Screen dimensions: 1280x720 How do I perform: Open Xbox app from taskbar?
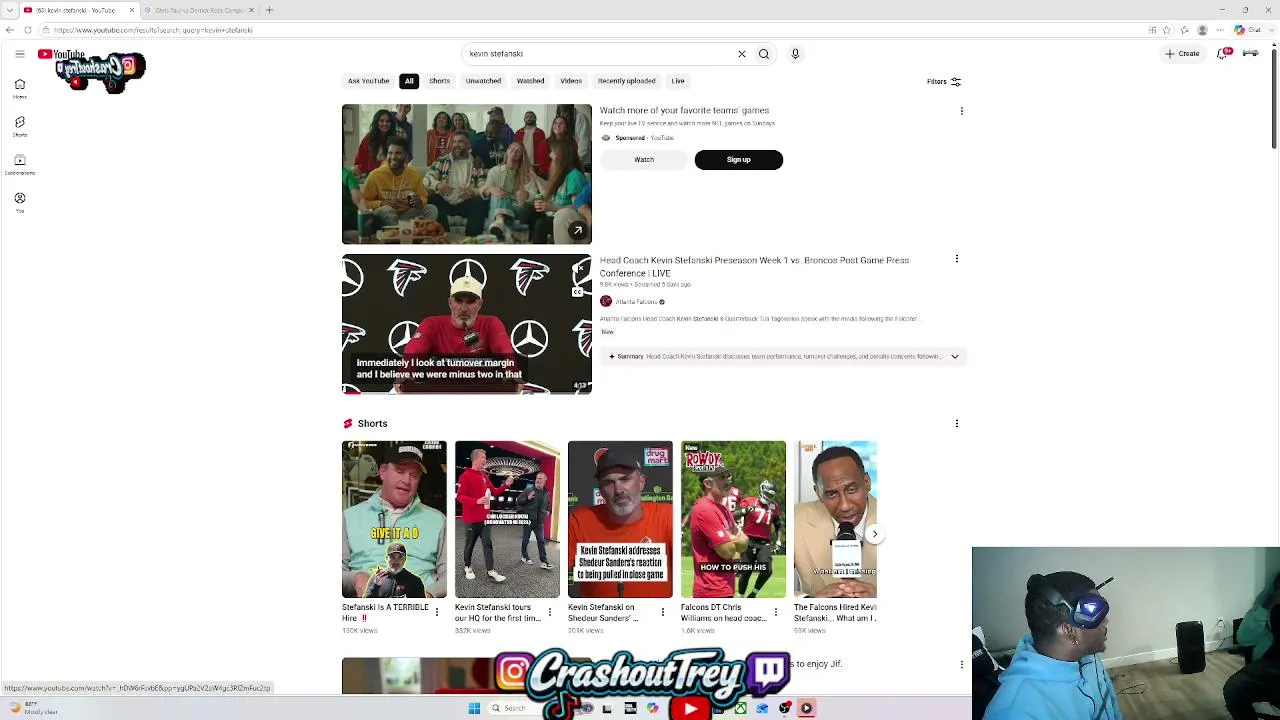click(740, 708)
